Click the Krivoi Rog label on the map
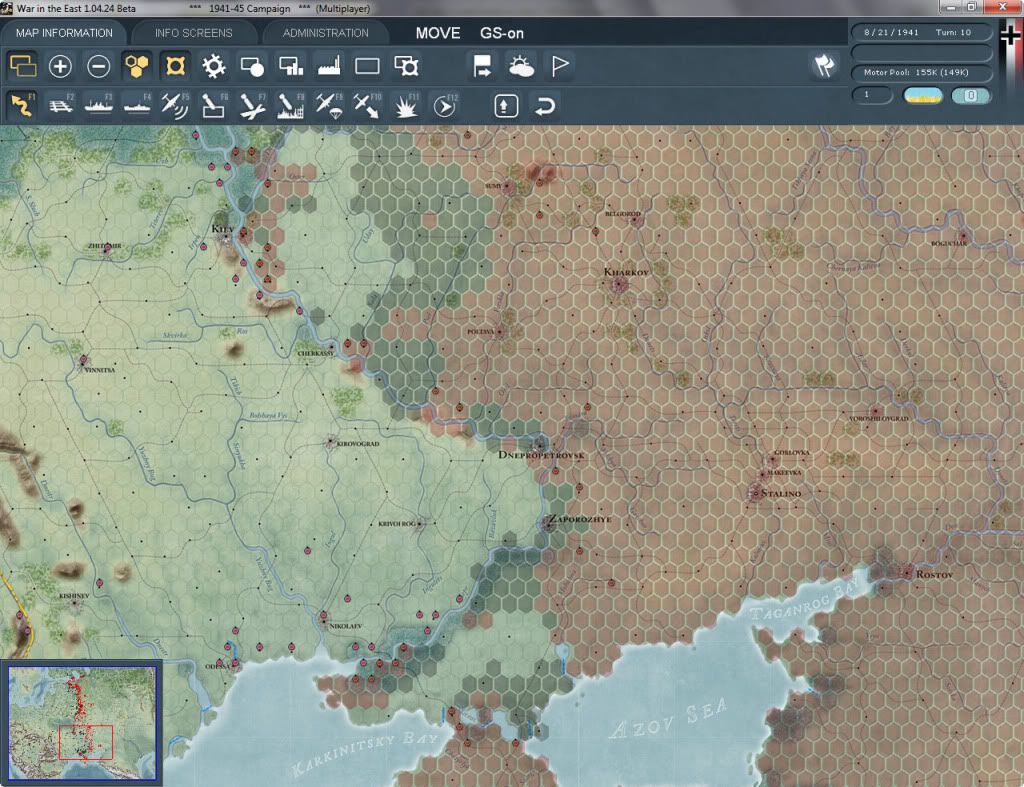 click(397, 524)
